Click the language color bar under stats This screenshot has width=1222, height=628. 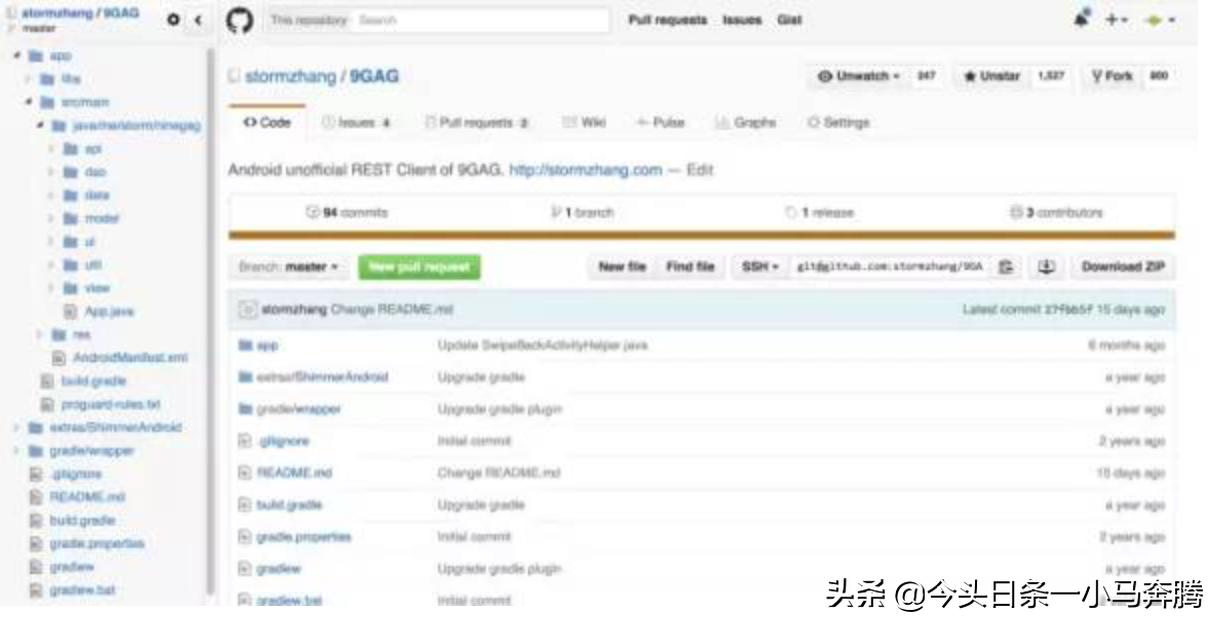point(702,235)
